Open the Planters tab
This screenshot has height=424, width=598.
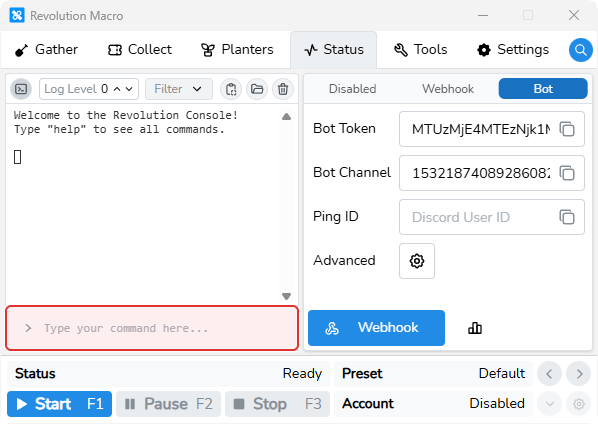click(237, 50)
